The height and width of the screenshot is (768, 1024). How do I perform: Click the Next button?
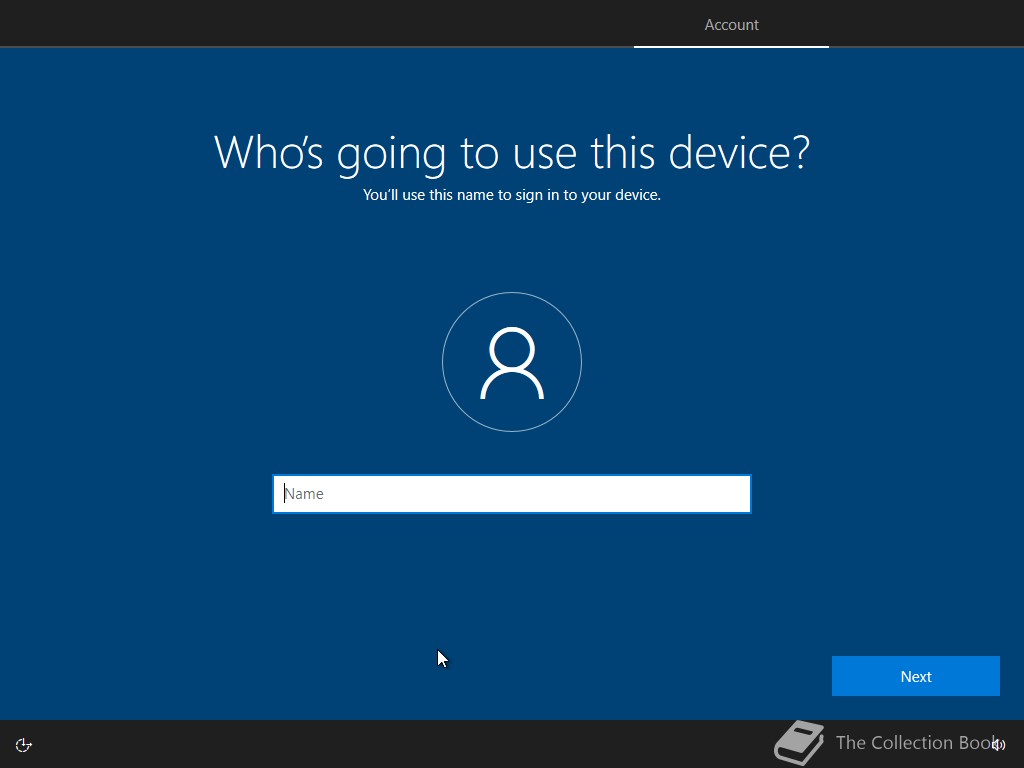pyautogui.click(x=916, y=676)
